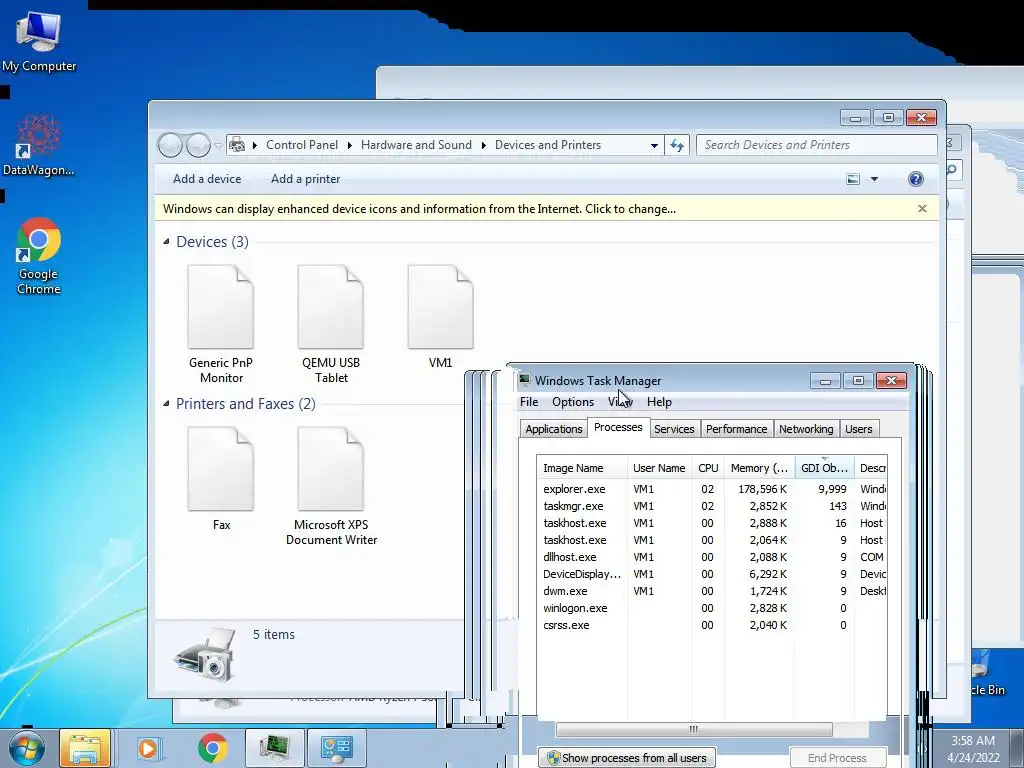The width and height of the screenshot is (1024, 768).
Task: Open My Computer desktop icon
Action: (x=39, y=40)
